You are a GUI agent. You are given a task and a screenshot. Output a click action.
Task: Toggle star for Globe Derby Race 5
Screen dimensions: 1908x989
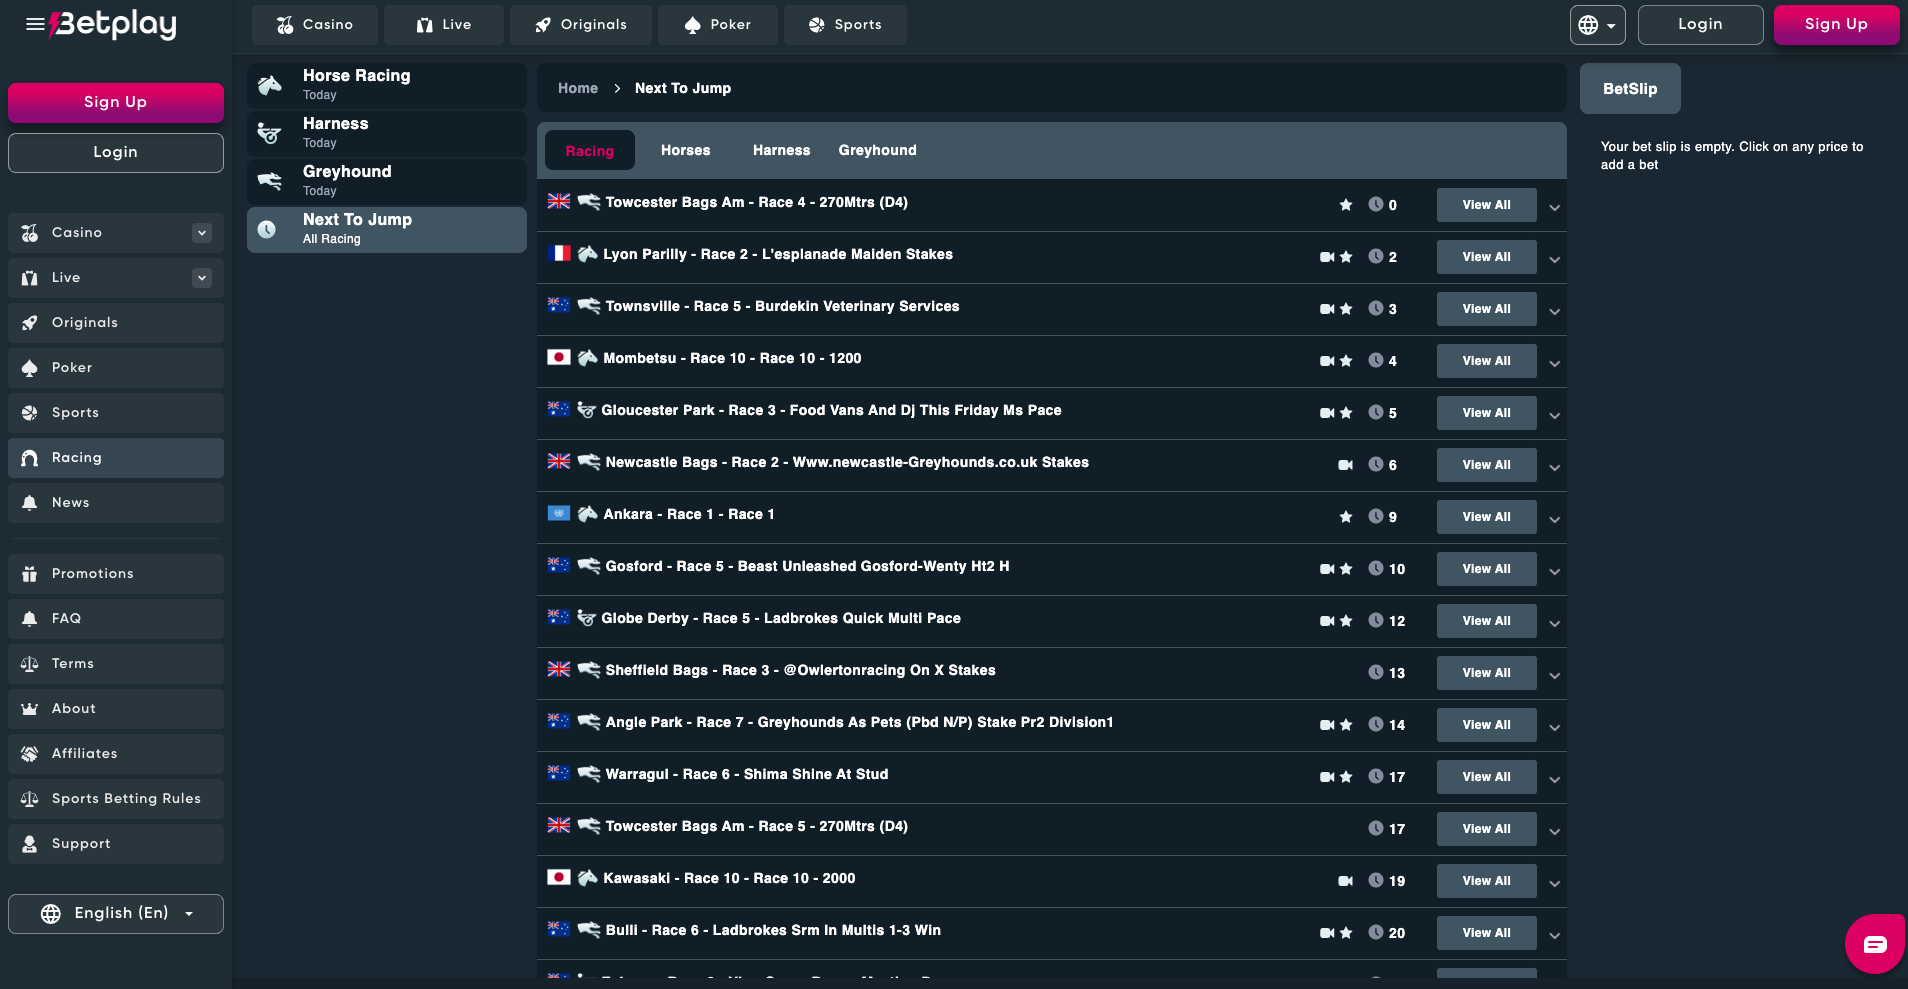coord(1346,621)
